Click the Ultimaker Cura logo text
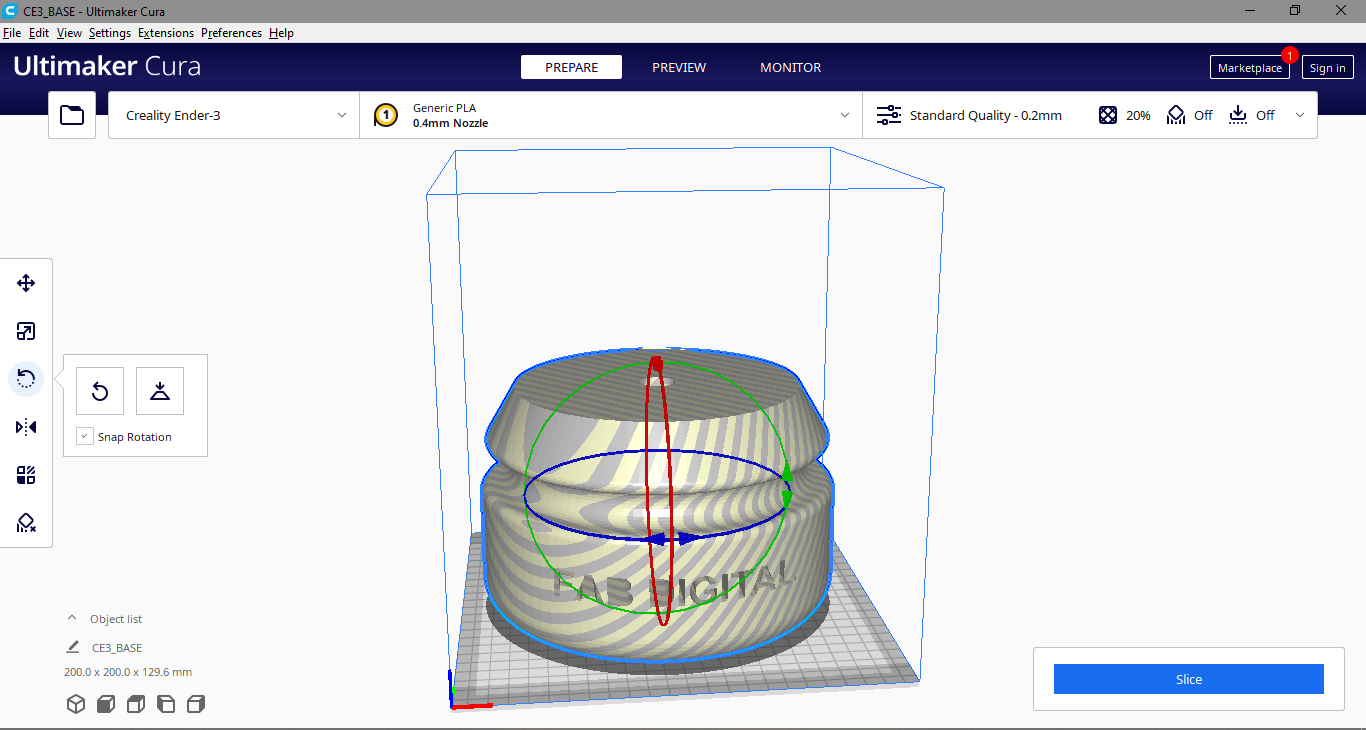This screenshot has height=730, width=1366. point(107,67)
